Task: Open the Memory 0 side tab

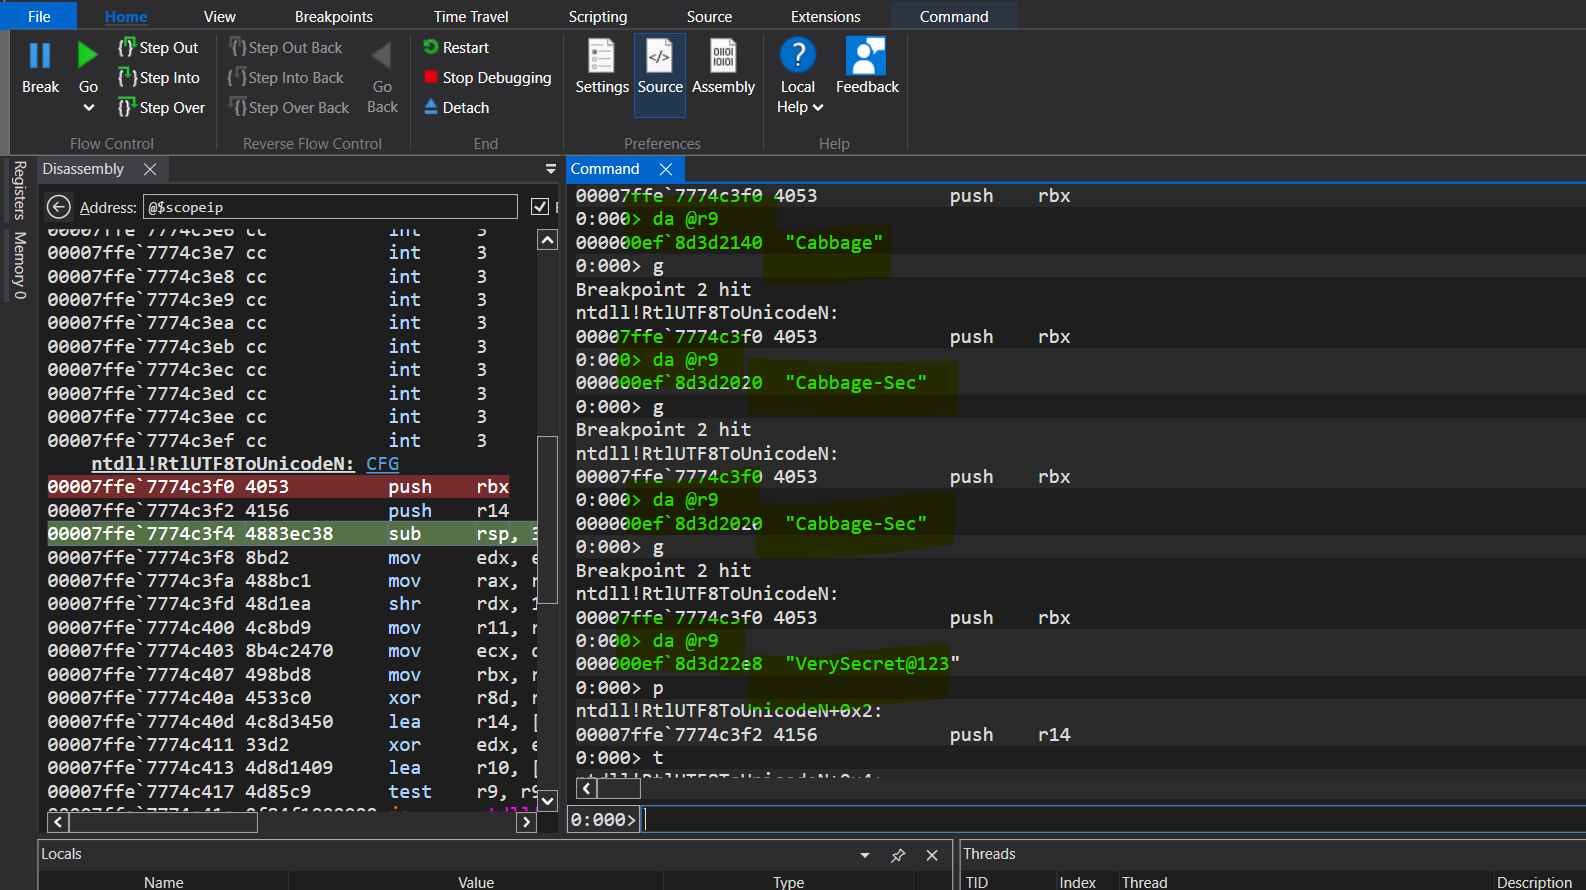Action: (x=19, y=265)
